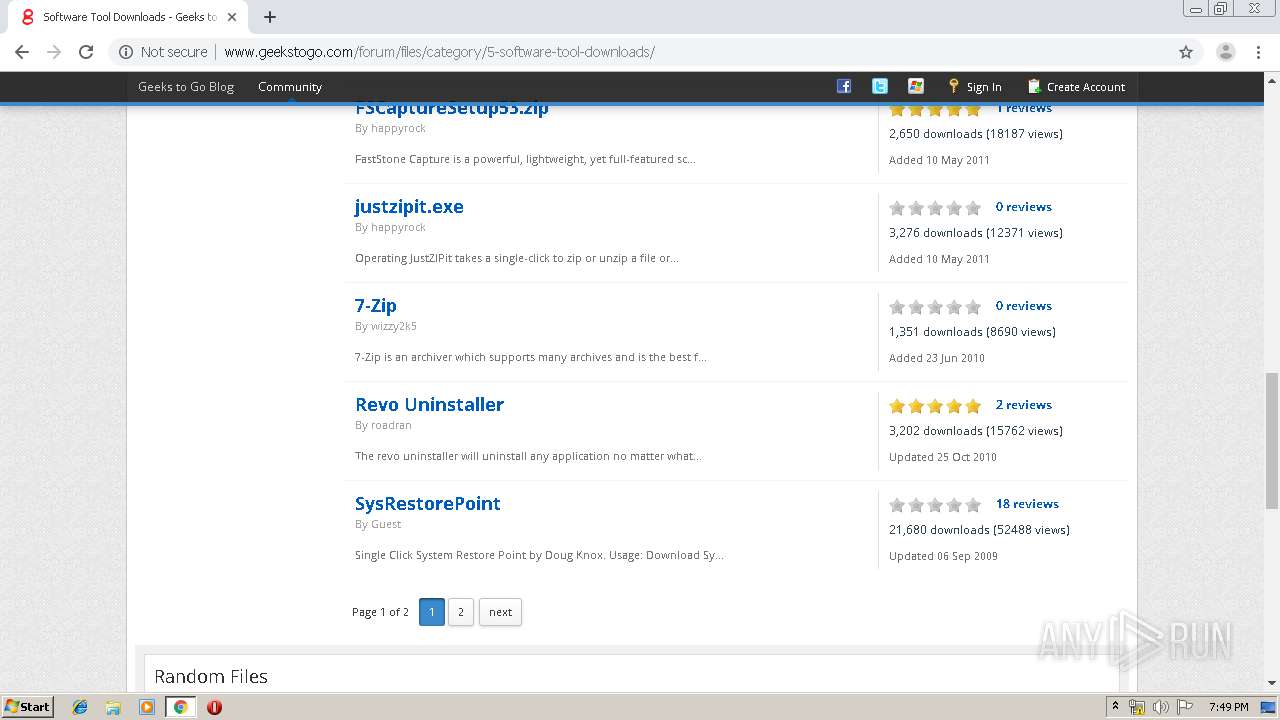Click the gold star rating for Revo Uninstaller
The width and height of the screenshot is (1280, 720).
pyautogui.click(x=935, y=406)
